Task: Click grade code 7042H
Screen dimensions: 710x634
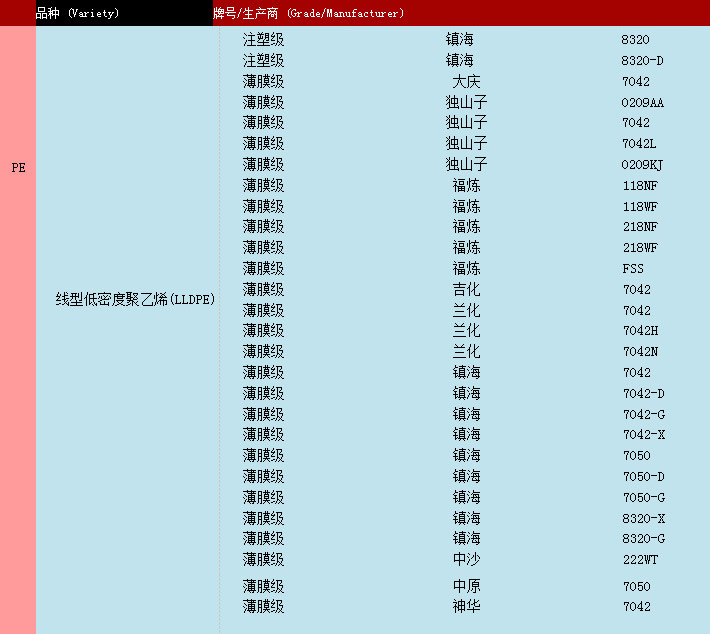Action: 640,331
